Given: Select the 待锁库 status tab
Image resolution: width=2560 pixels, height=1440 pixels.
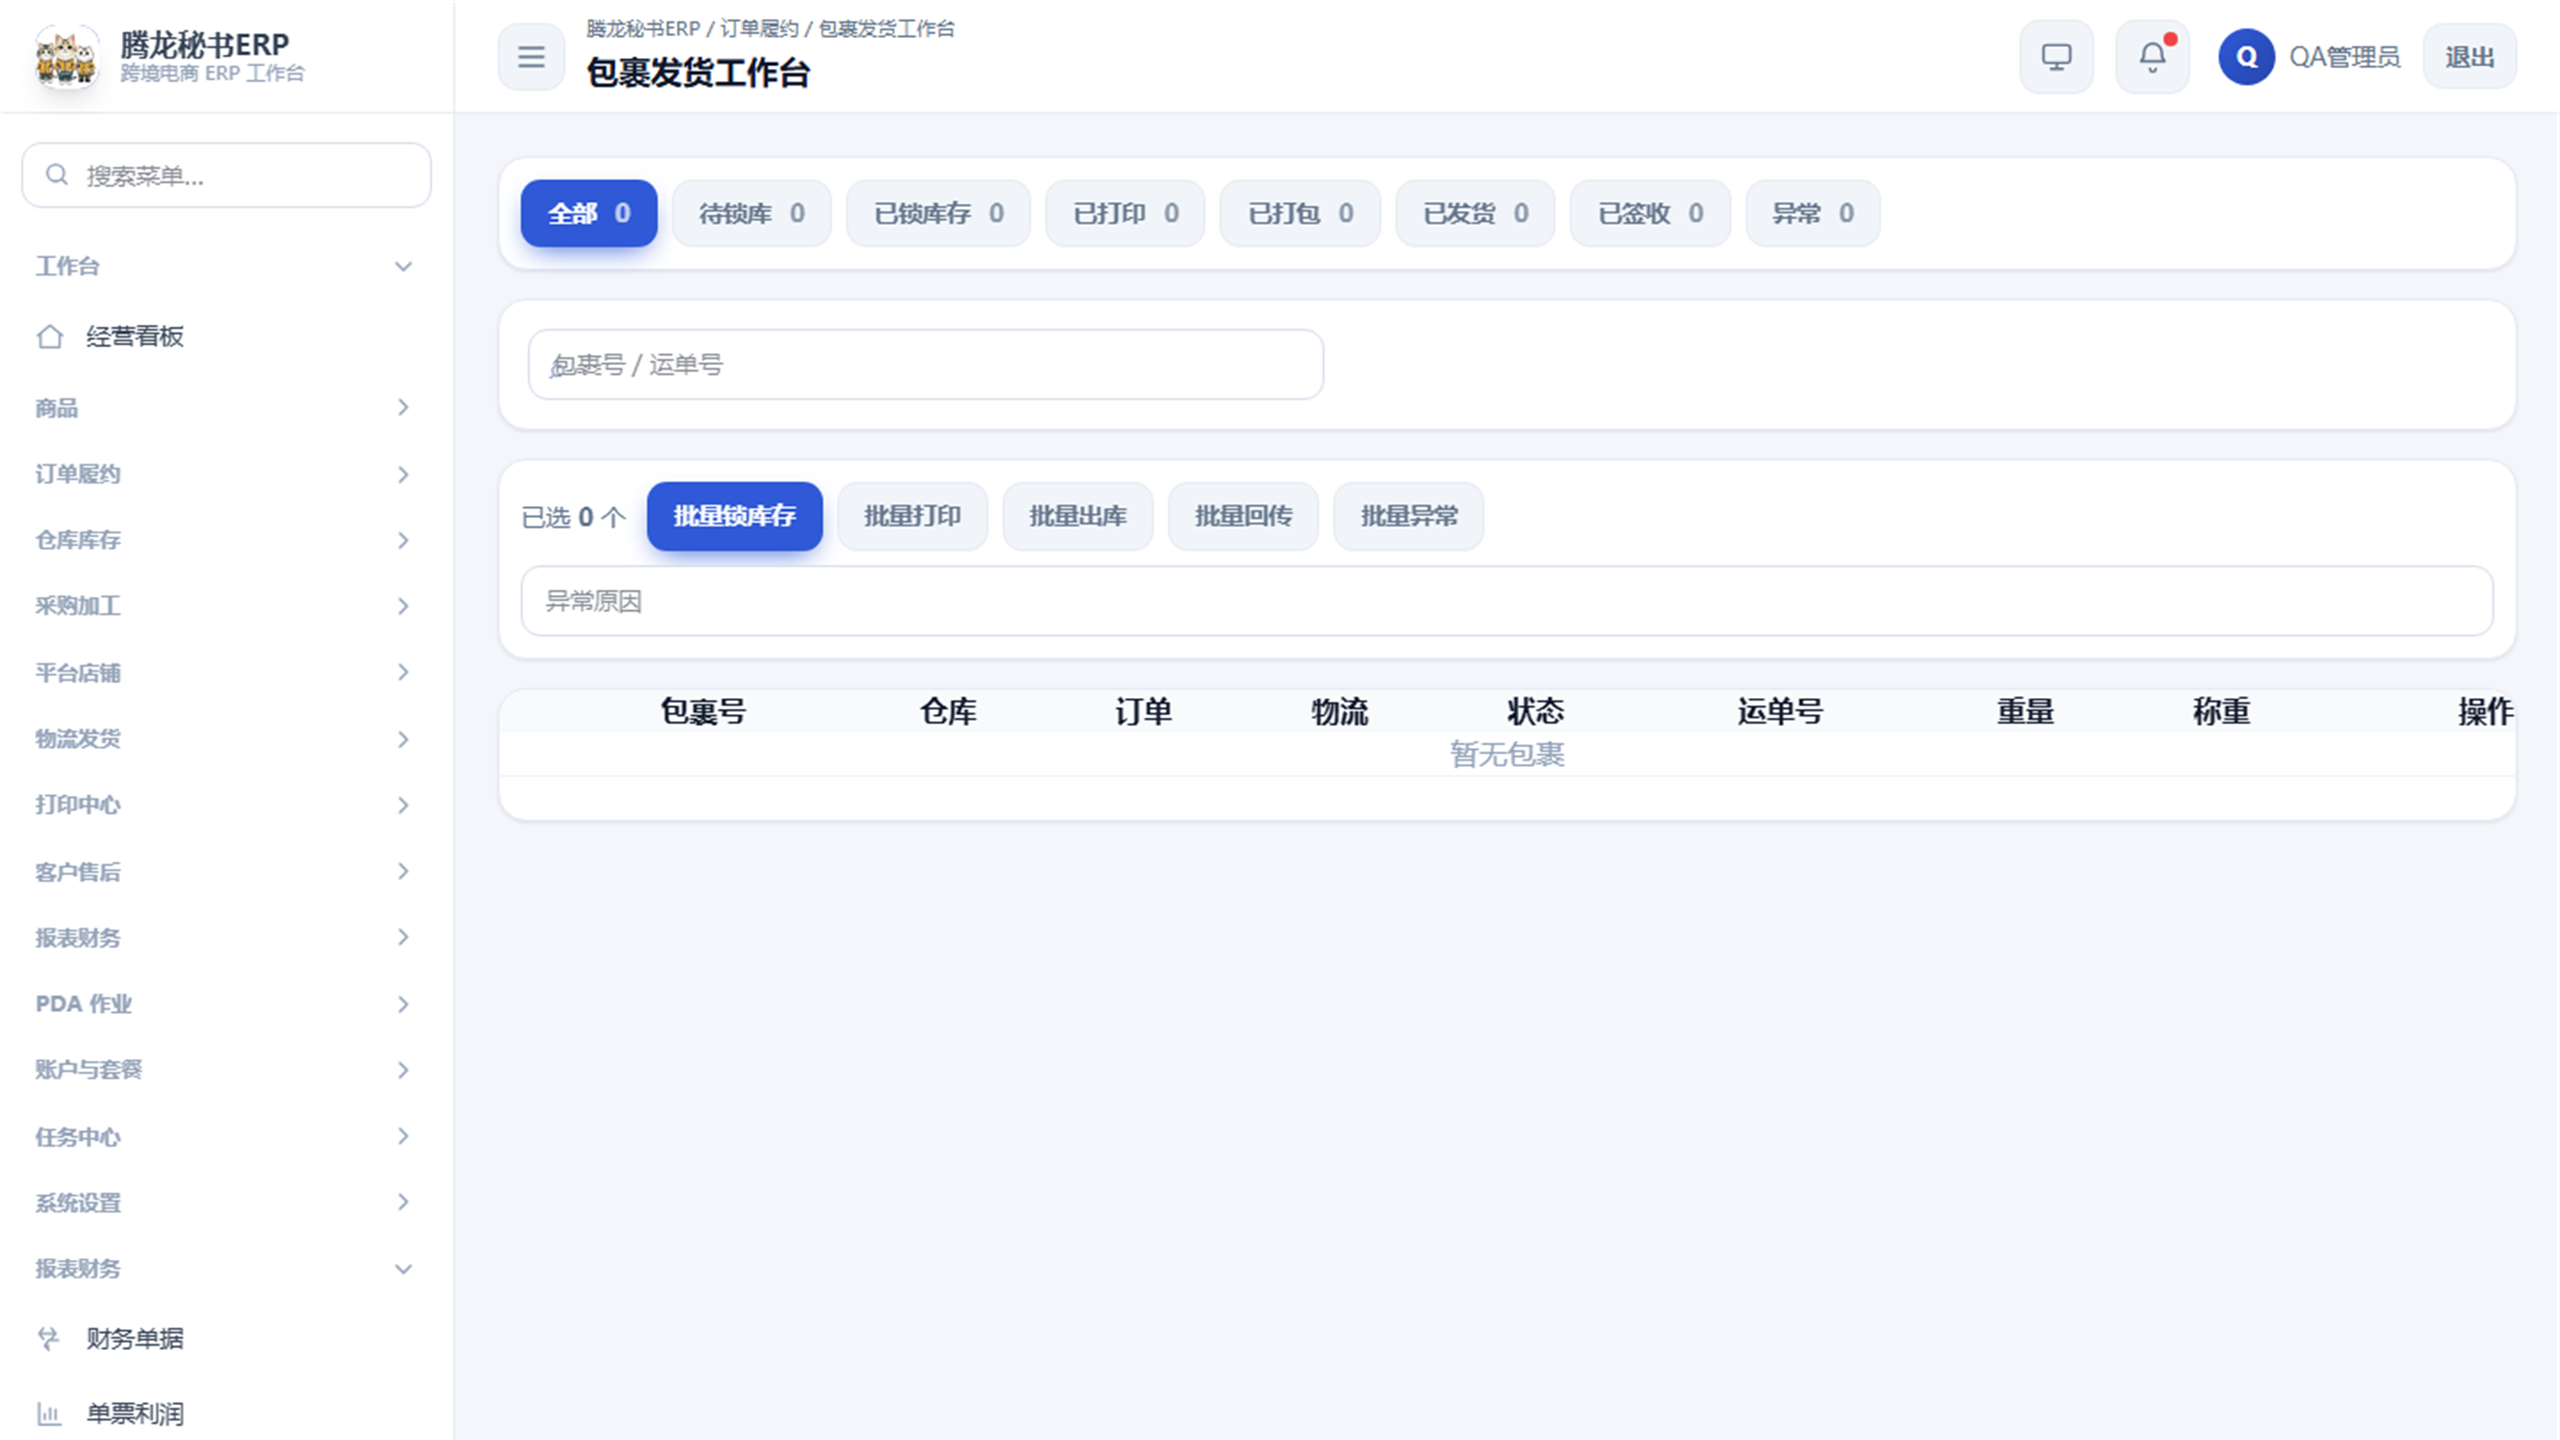Looking at the screenshot, I should pos(752,213).
